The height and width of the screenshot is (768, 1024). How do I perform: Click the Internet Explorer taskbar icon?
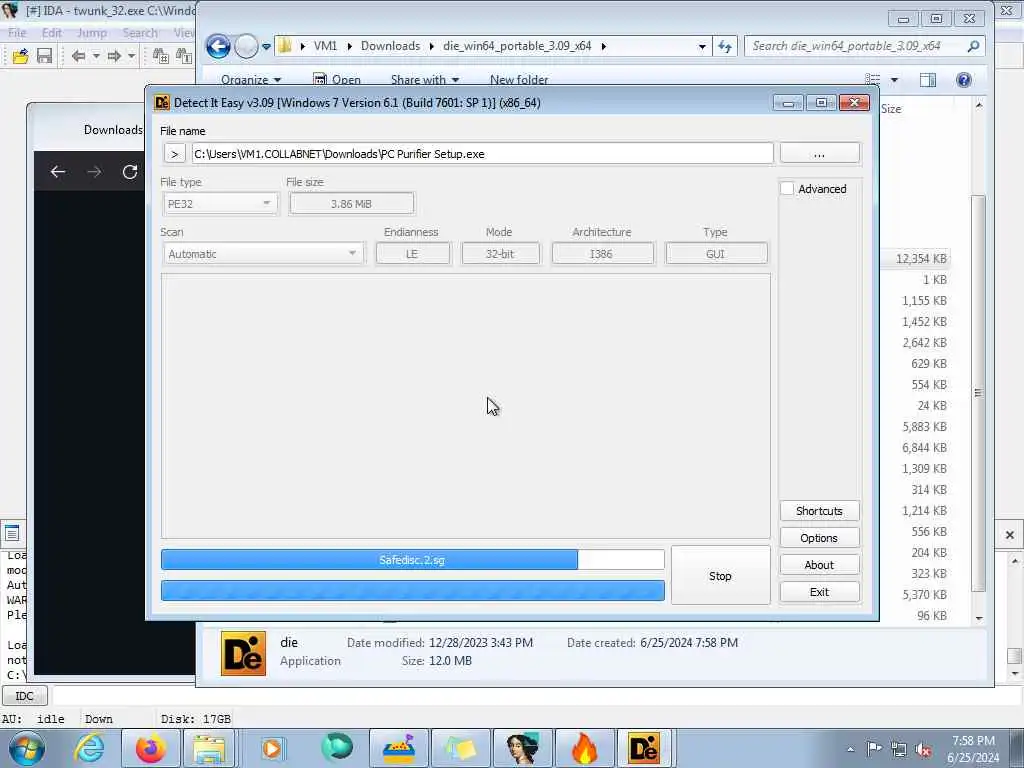[89, 748]
